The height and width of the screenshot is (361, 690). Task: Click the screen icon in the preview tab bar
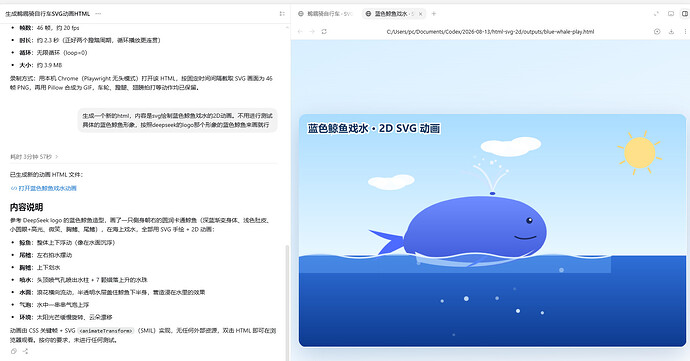coord(671,14)
